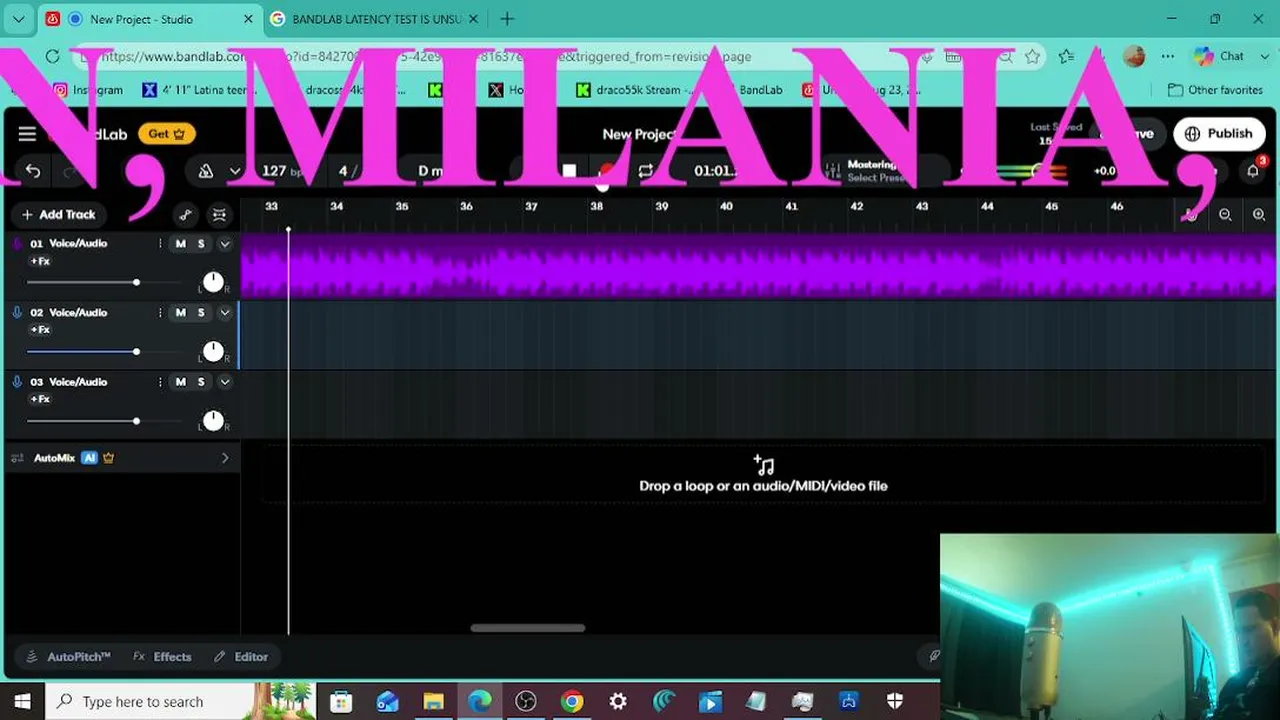
Task: Click track 03 pan knob
Action: tap(213, 420)
